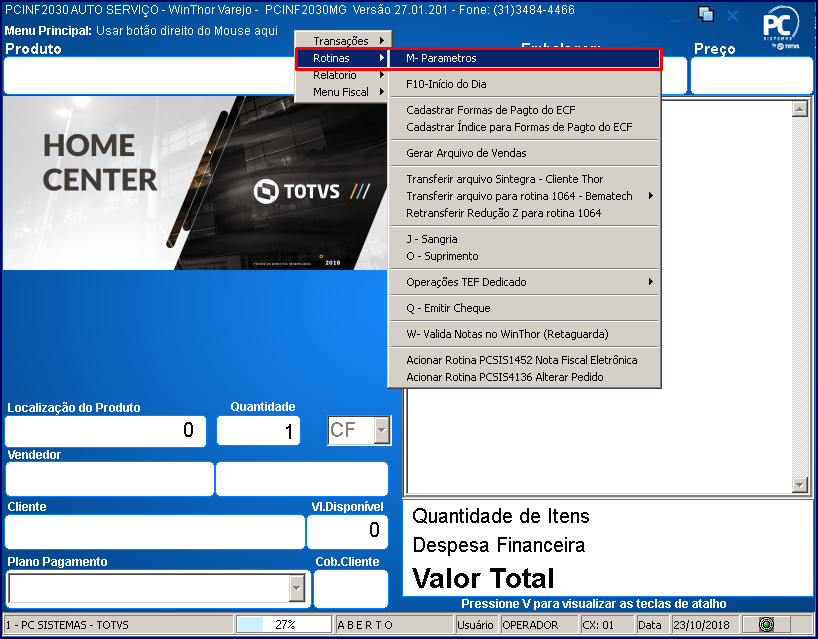Click the Localização do Produto field
Viewport: 818px width, 639px height.
pyautogui.click(x=105, y=431)
